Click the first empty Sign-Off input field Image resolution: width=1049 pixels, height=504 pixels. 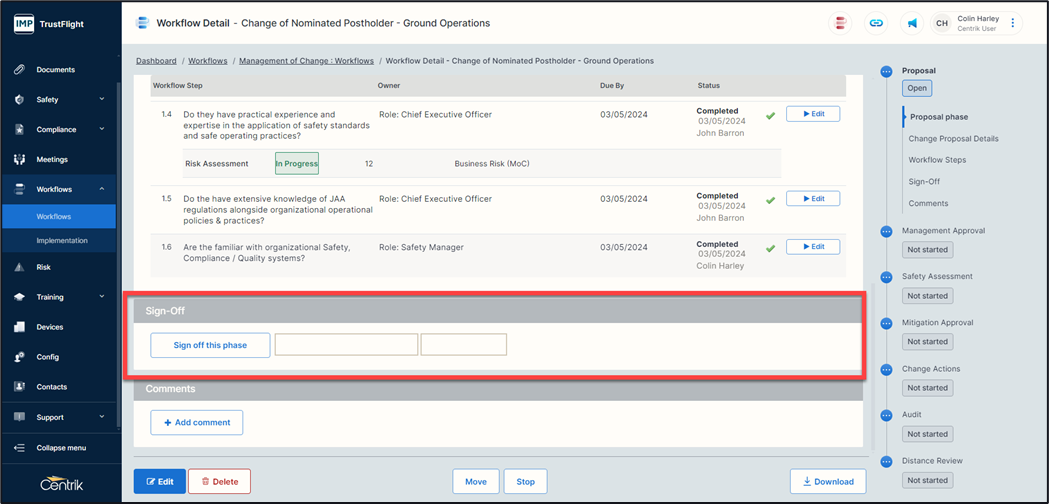pyautogui.click(x=346, y=345)
